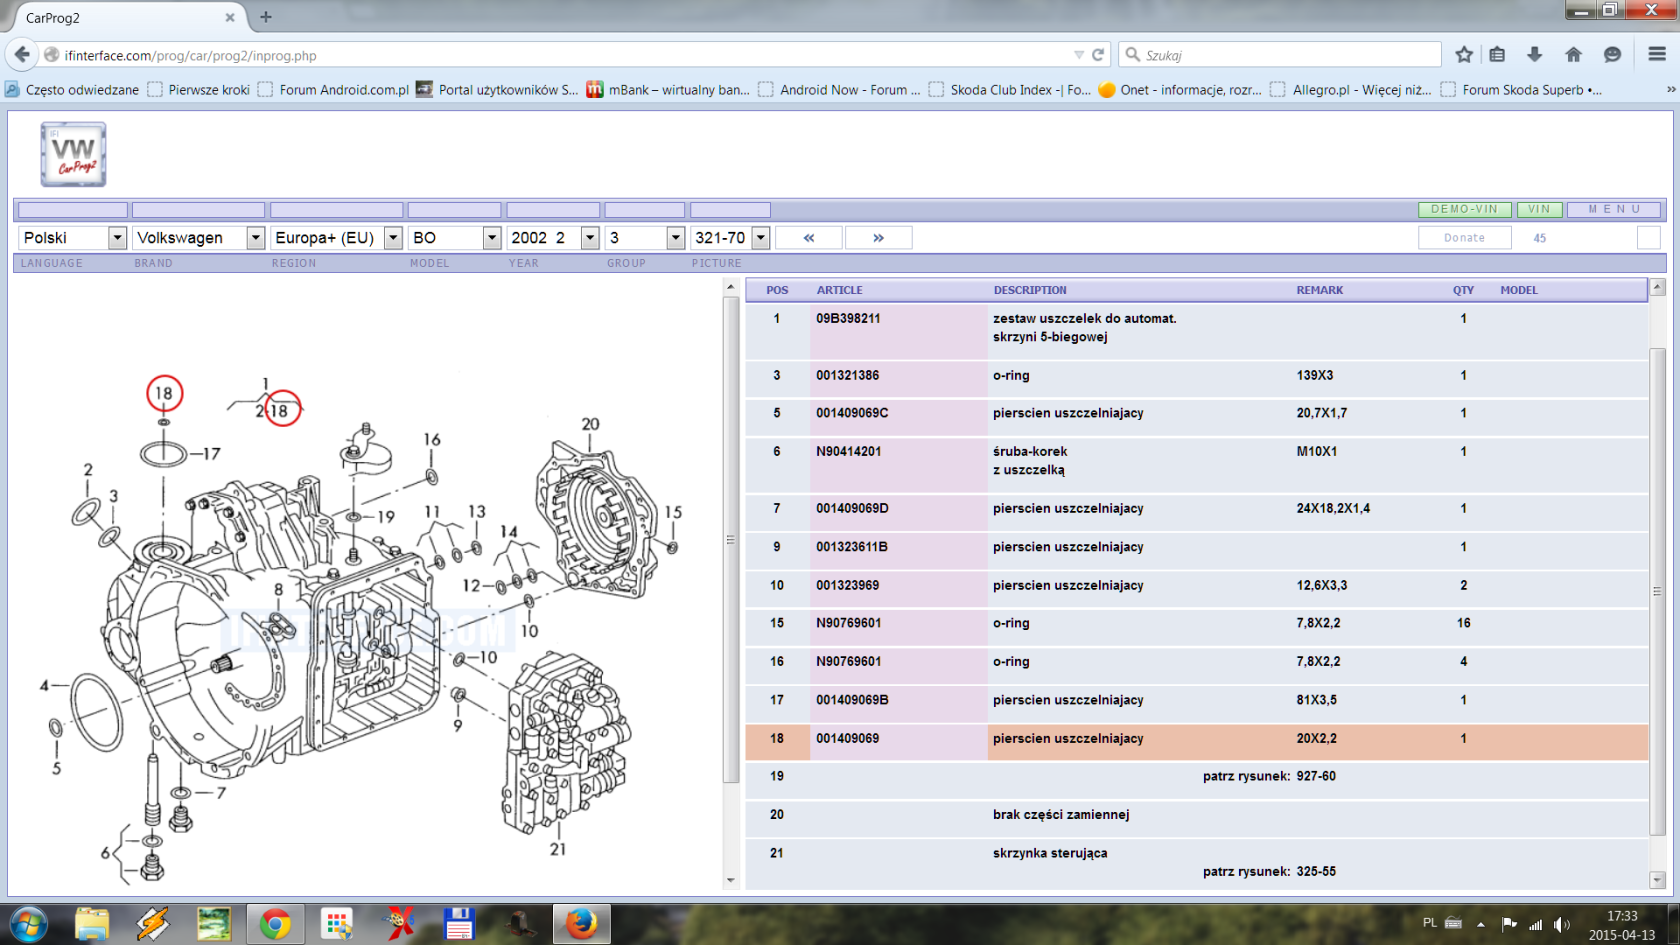Click the volume tray icon
The height and width of the screenshot is (945, 1680).
click(1561, 924)
